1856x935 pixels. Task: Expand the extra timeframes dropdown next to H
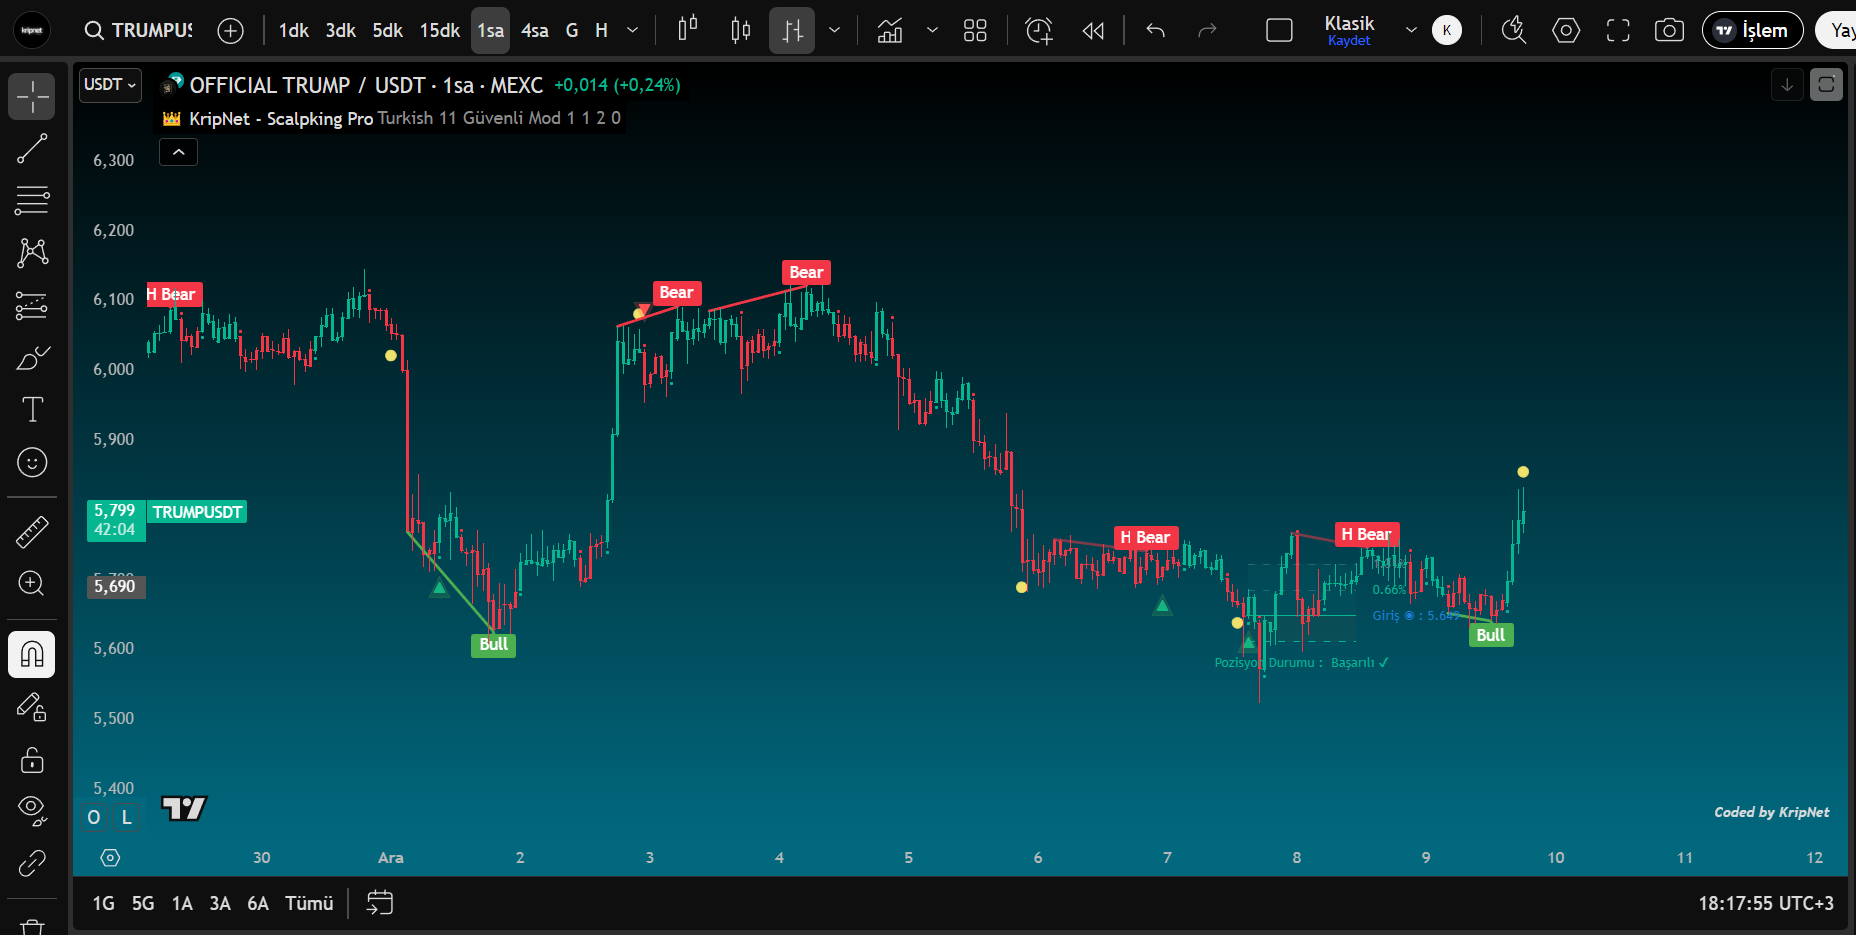point(632,30)
